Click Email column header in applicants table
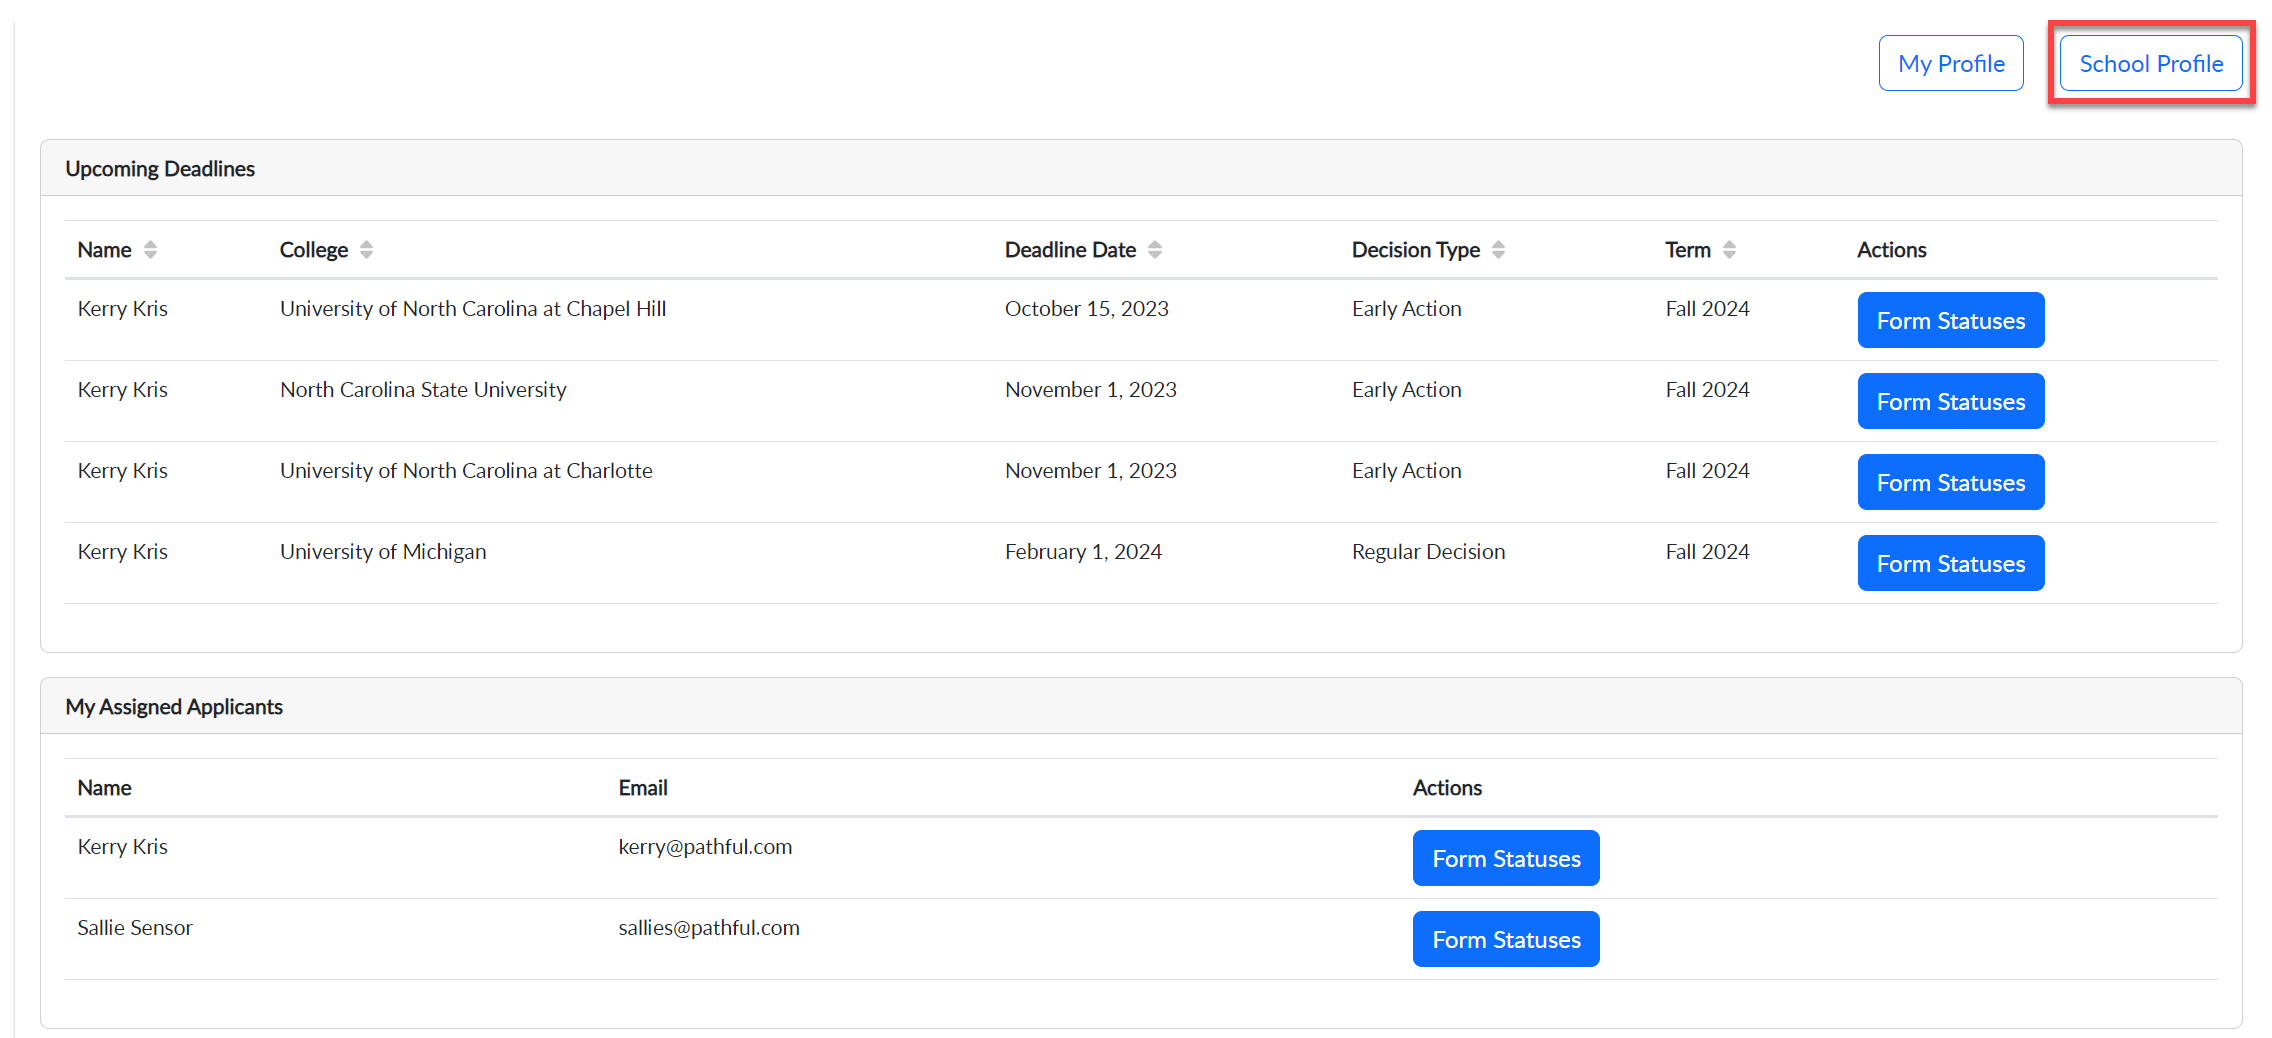The height and width of the screenshot is (1038, 2272). [x=642, y=788]
